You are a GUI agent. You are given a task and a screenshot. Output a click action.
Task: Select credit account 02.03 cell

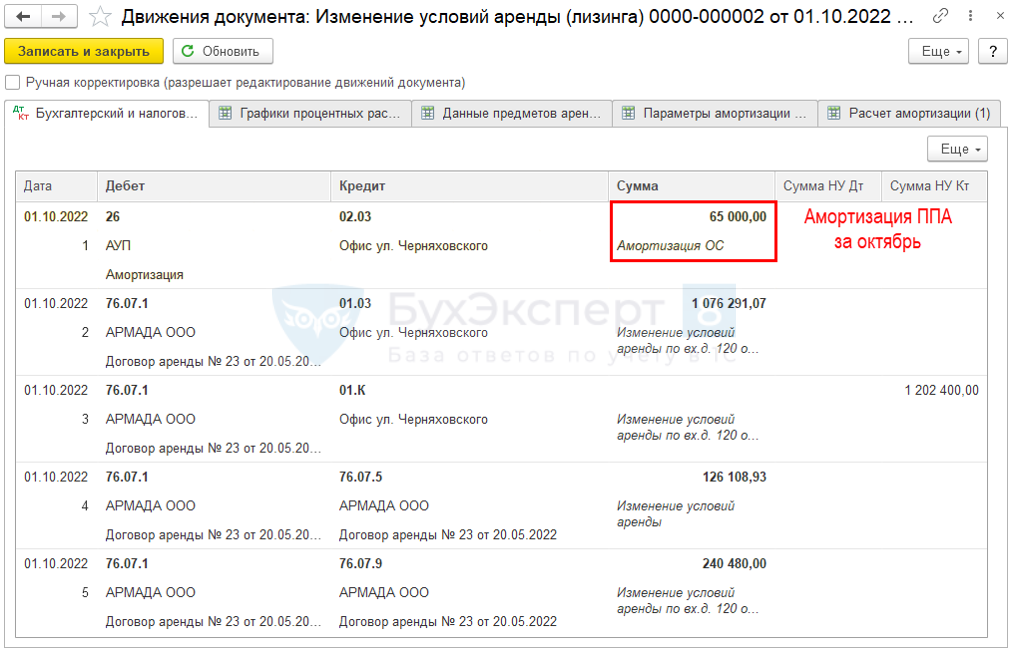click(x=355, y=216)
